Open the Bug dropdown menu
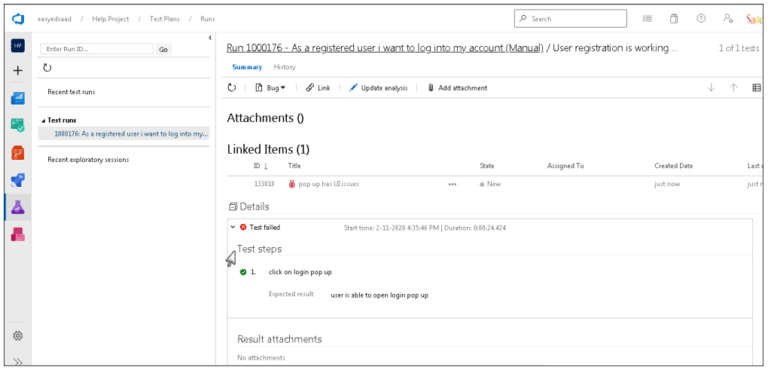The image size is (768, 370). pos(270,88)
